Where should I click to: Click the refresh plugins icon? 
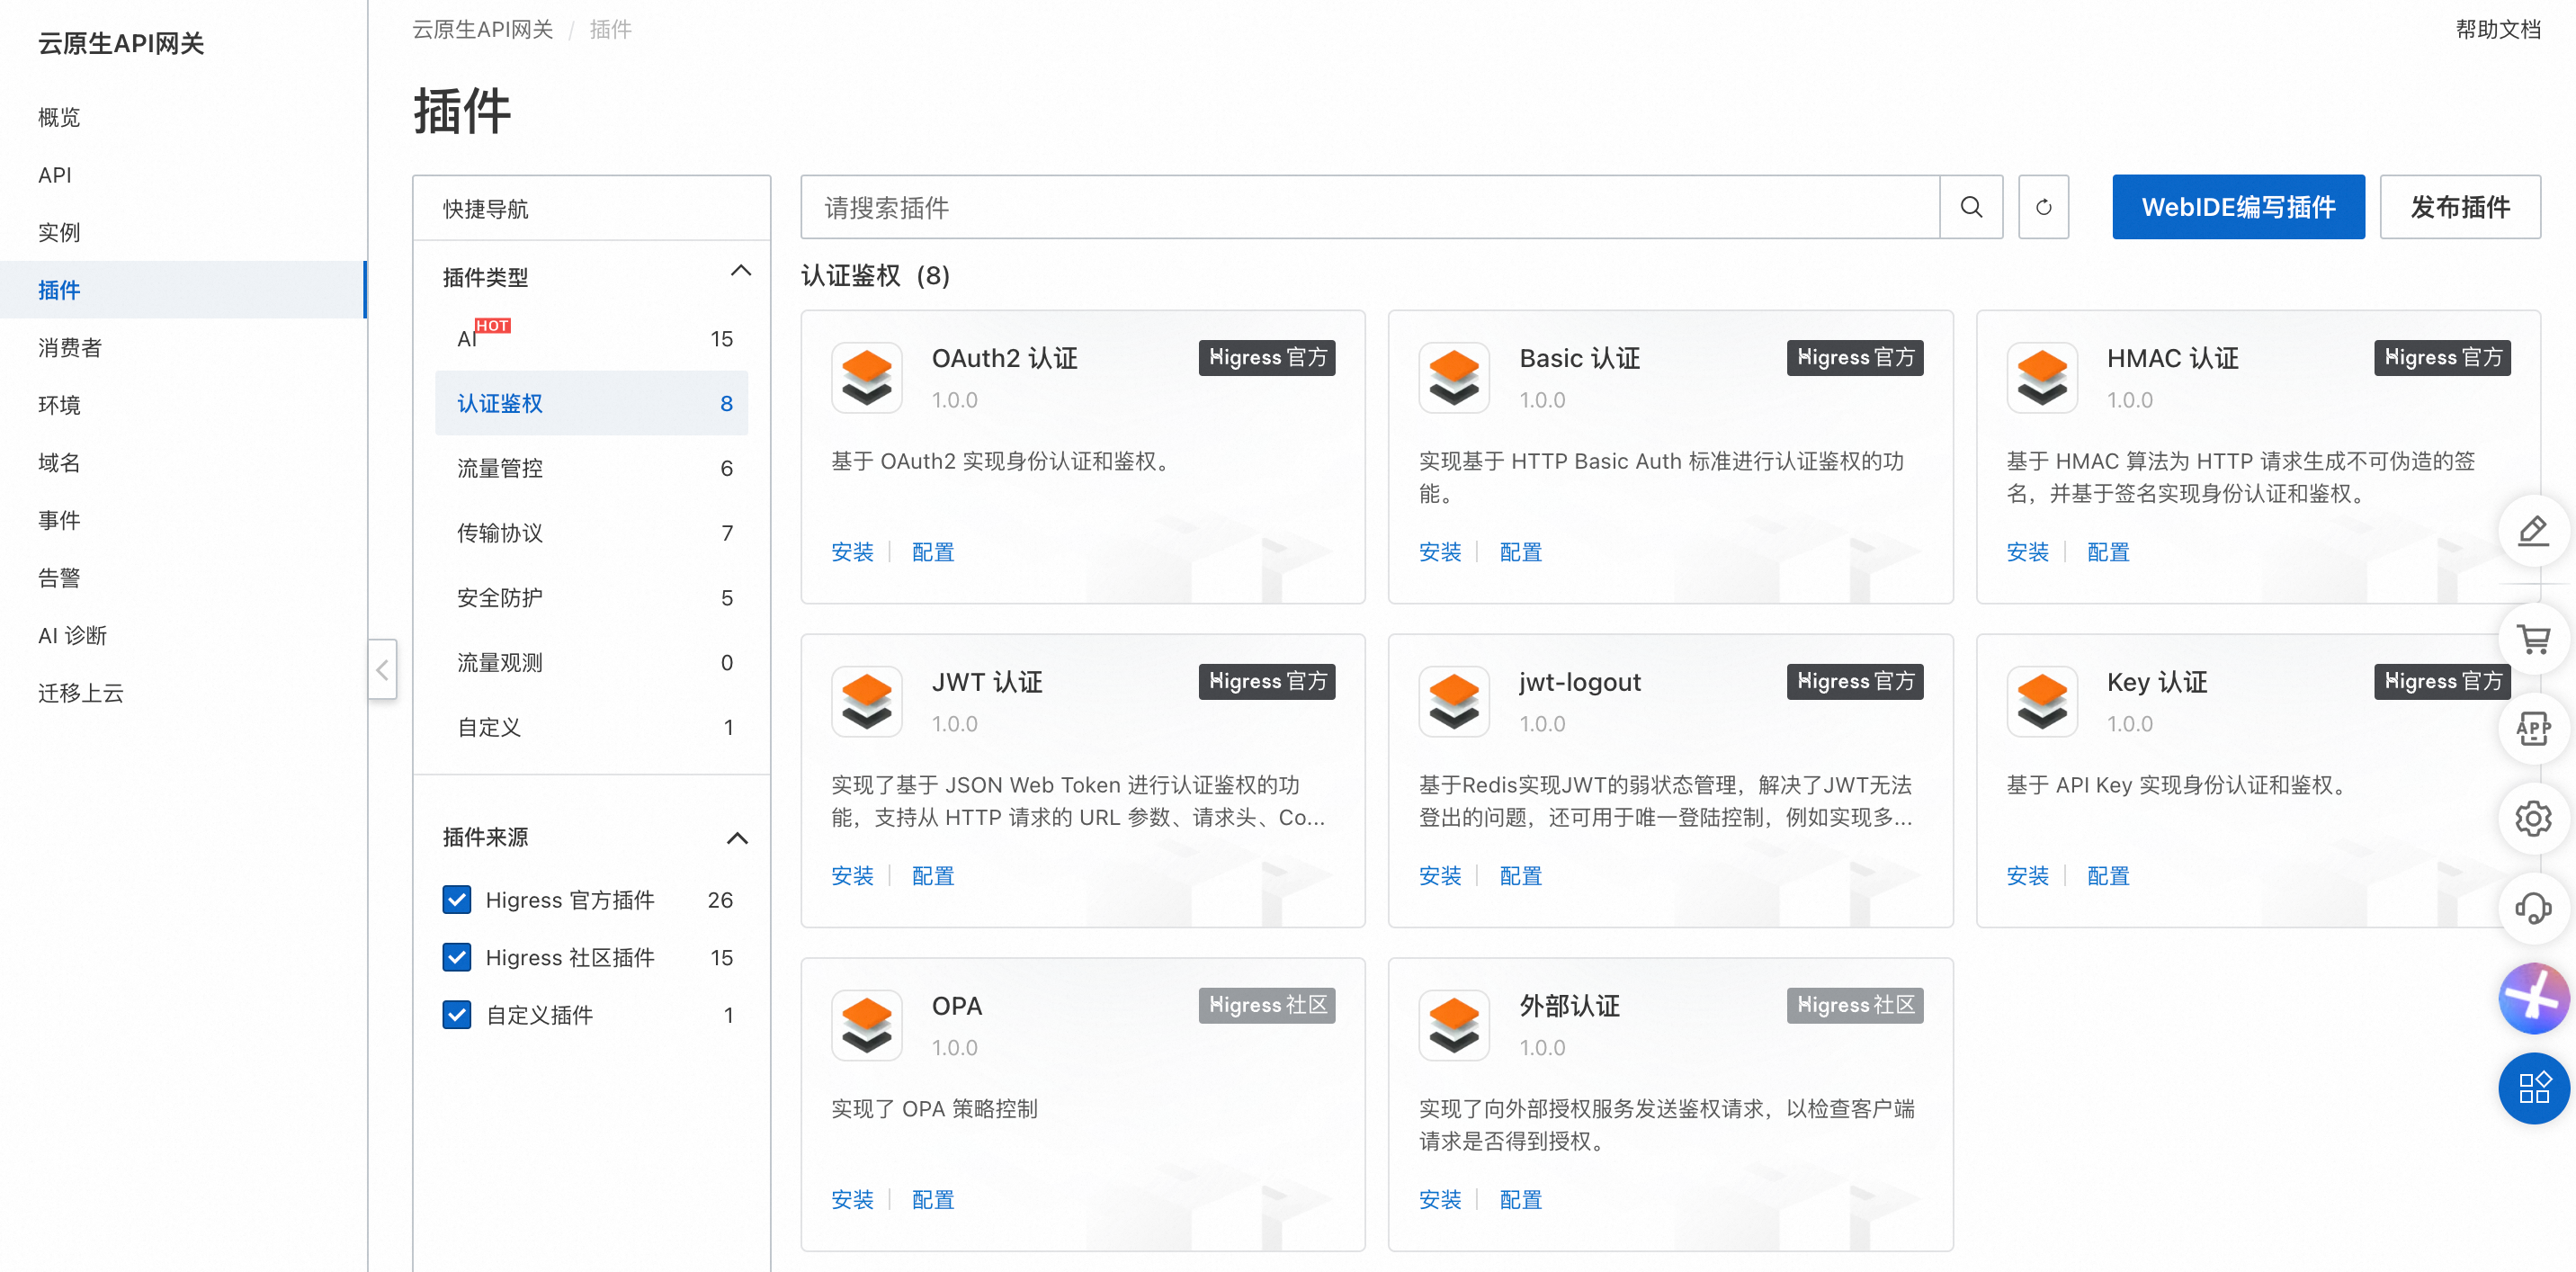click(2043, 207)
